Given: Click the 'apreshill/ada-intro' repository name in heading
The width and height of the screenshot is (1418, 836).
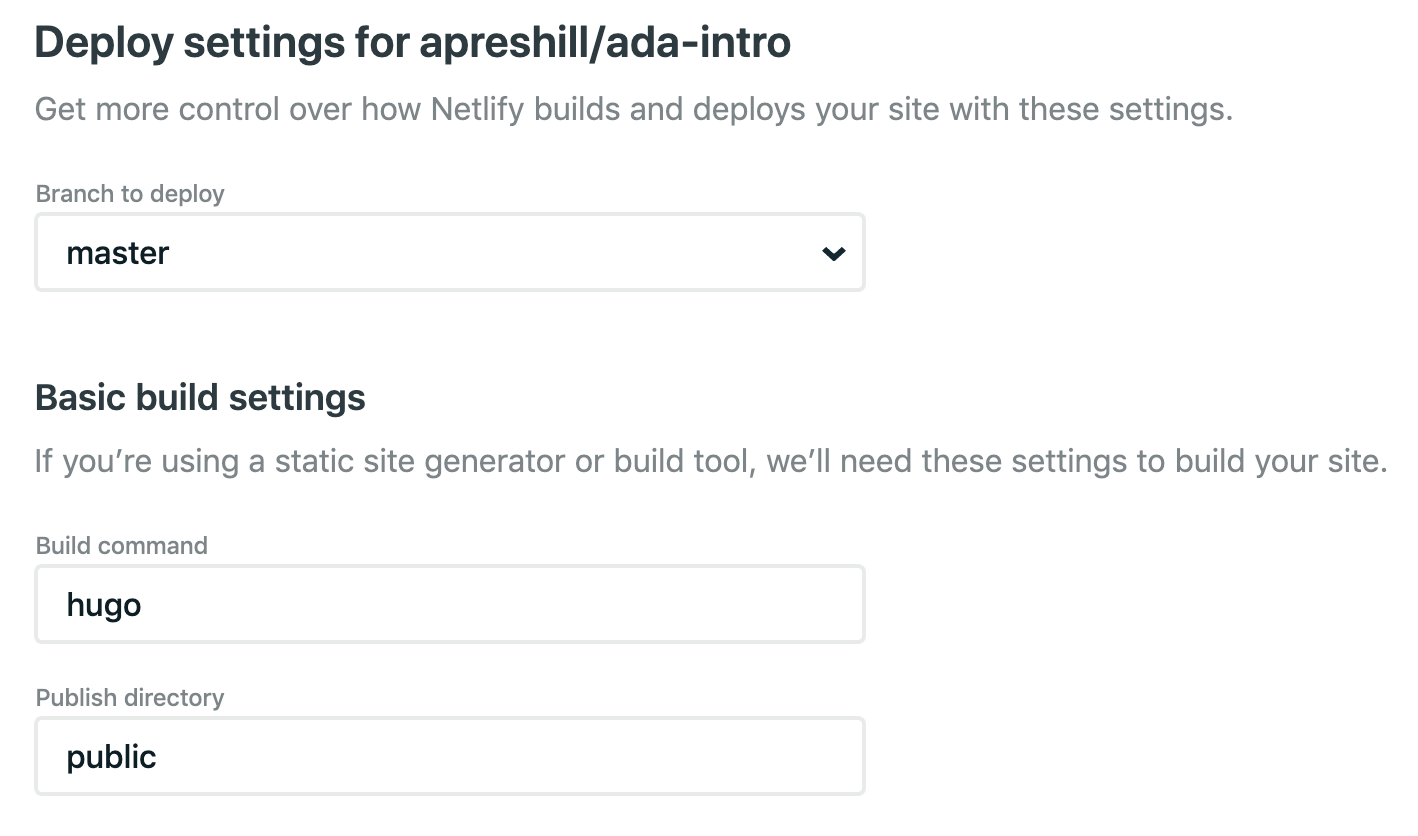Looking at the screenshot, I should [x=605, y=42].
